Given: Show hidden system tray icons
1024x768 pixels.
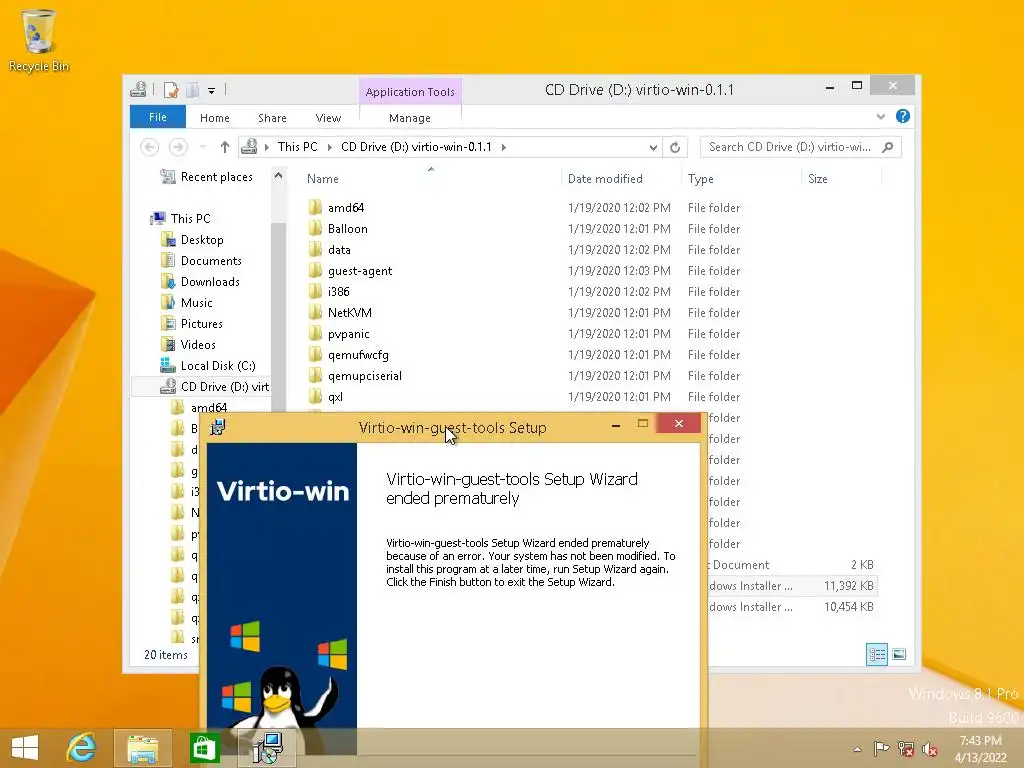Looking at the screenshot, I should click(857, 749).
